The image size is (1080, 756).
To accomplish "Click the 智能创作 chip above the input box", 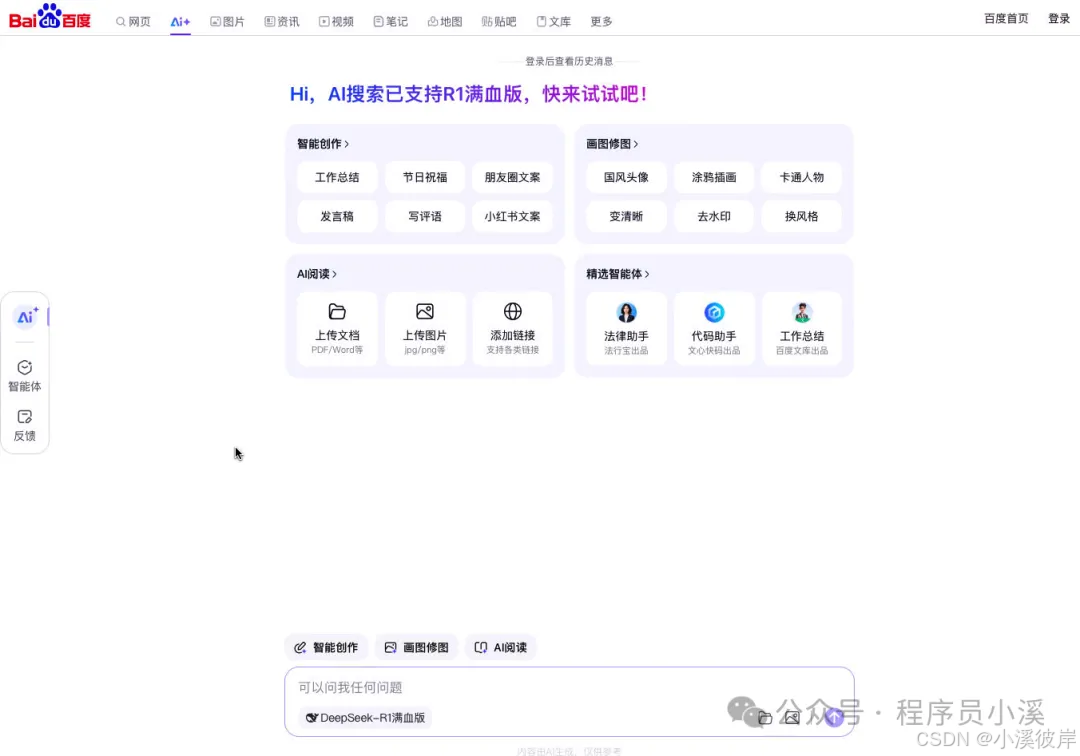I will (x=326, y=647).
